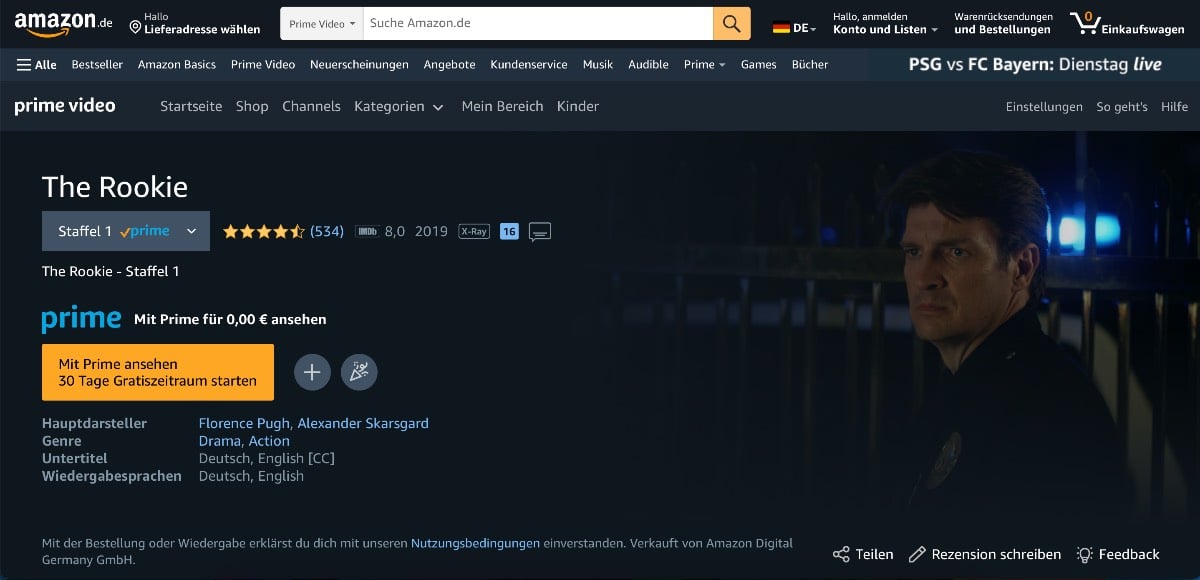Add The Rookie to watchlist

click(312, 372)
